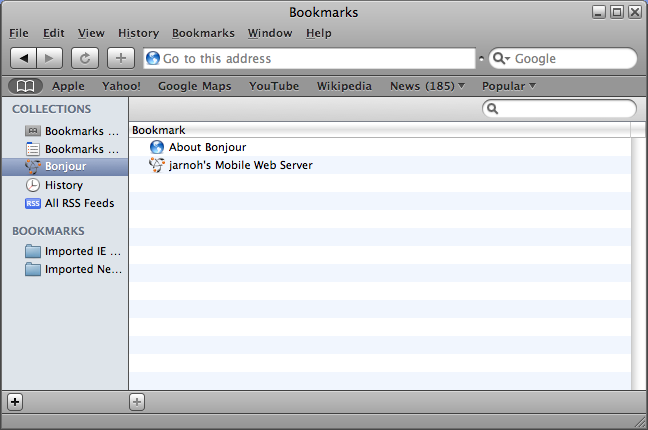Open the History menu in menu bar

click(x=138, y=33)
